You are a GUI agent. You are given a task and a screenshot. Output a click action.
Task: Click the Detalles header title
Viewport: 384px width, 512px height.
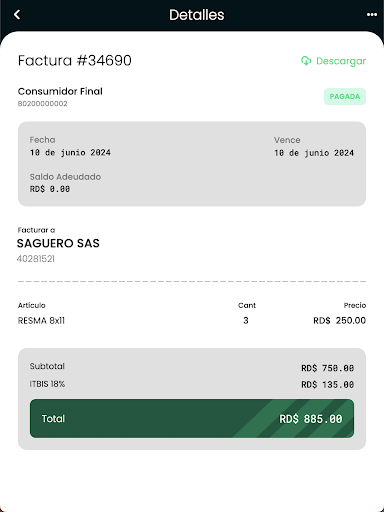(196, 15)
